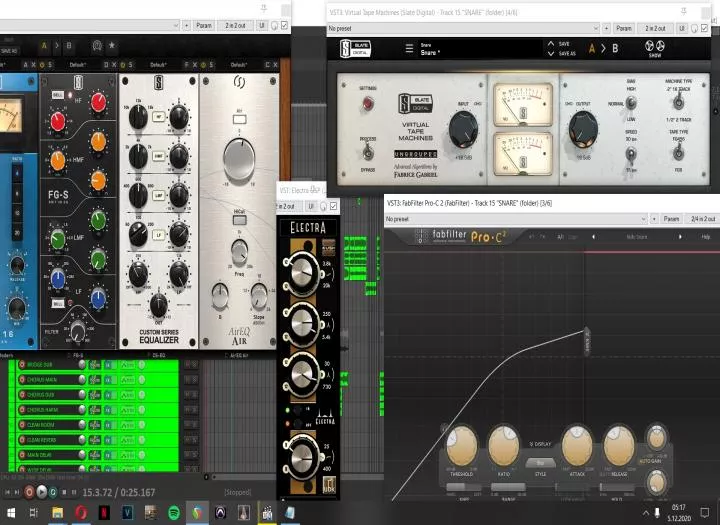Open the Windows Start menu
Screen dimensions: 720x525
tap(11, 513)
